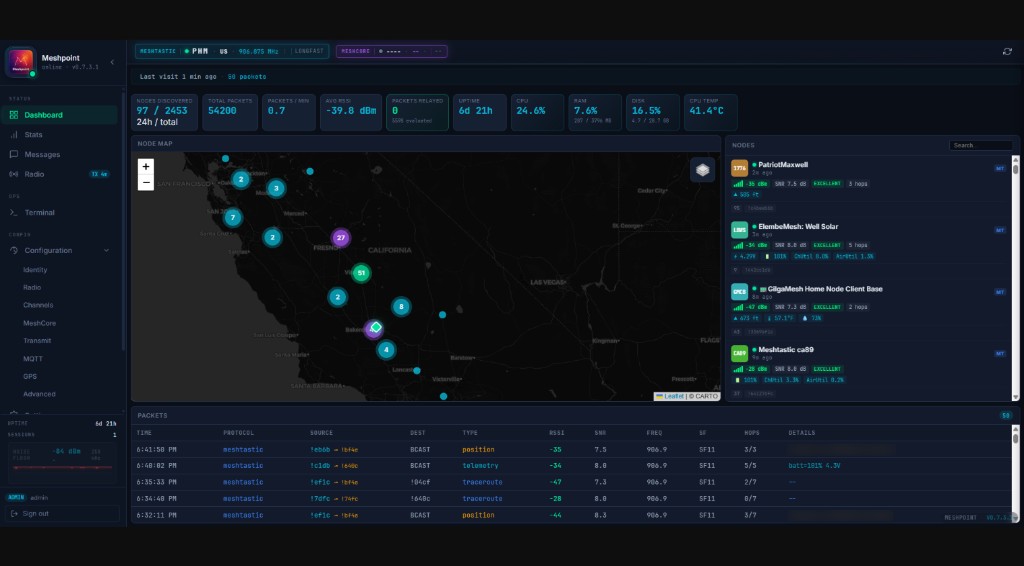The width and height of the screenshot is (1024, 566).
Task: Click the 3 node cluster marker
Action: click(276, 189)
